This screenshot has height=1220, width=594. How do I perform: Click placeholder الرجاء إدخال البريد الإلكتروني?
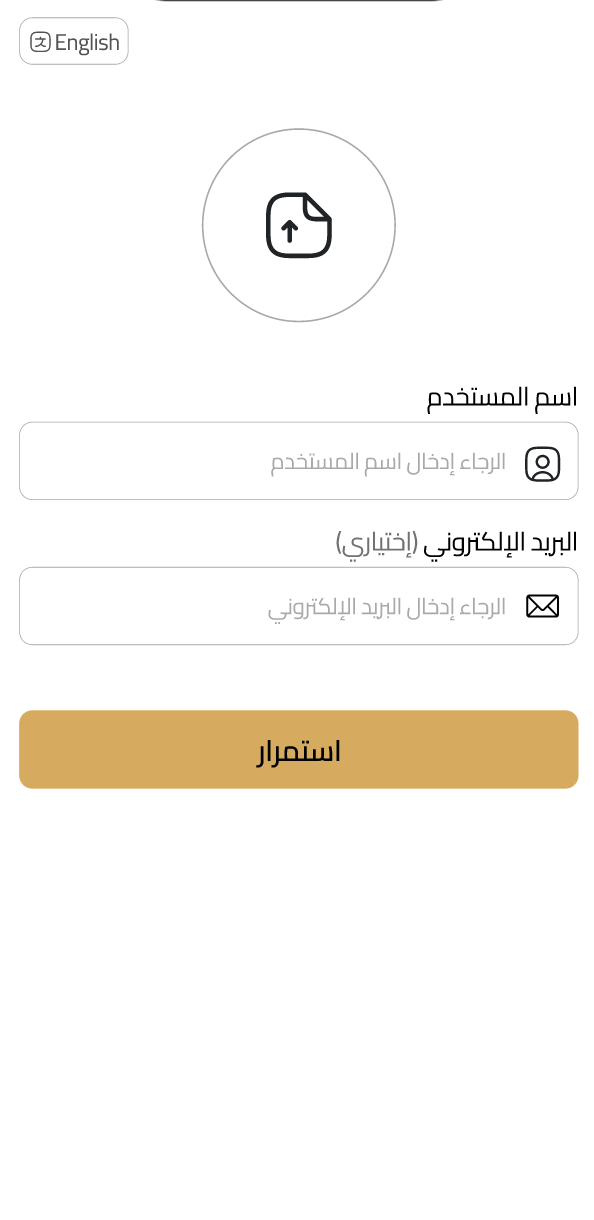point(387,607)
